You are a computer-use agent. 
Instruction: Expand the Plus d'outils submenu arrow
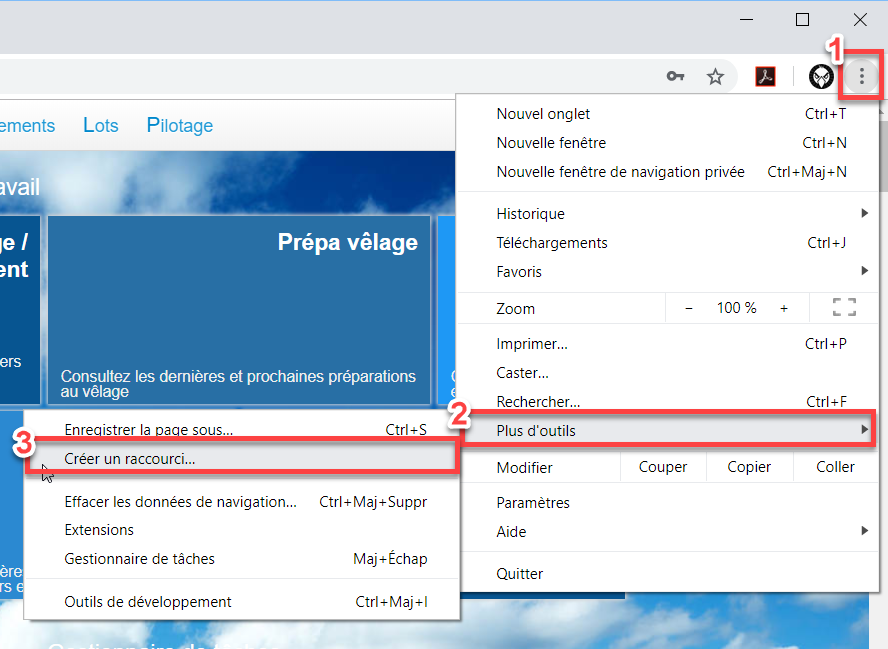864,430
